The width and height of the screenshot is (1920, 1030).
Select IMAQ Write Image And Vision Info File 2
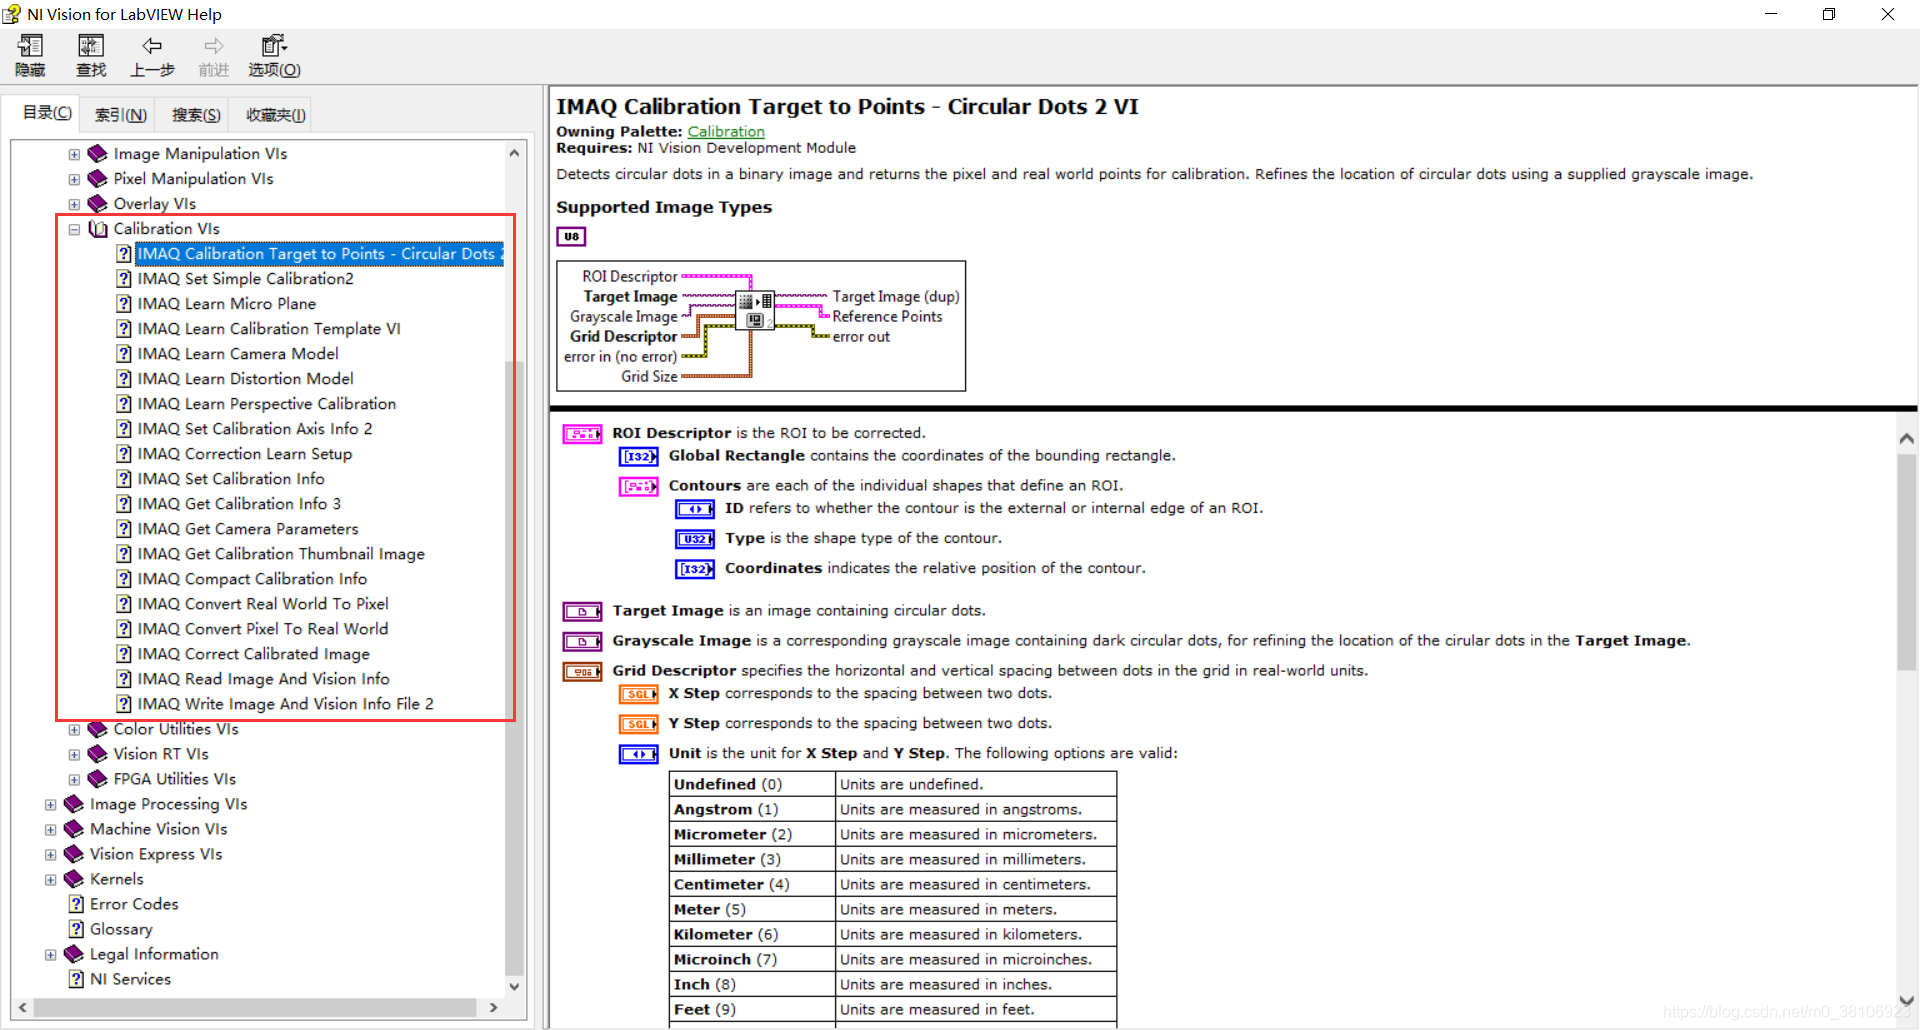285,703
